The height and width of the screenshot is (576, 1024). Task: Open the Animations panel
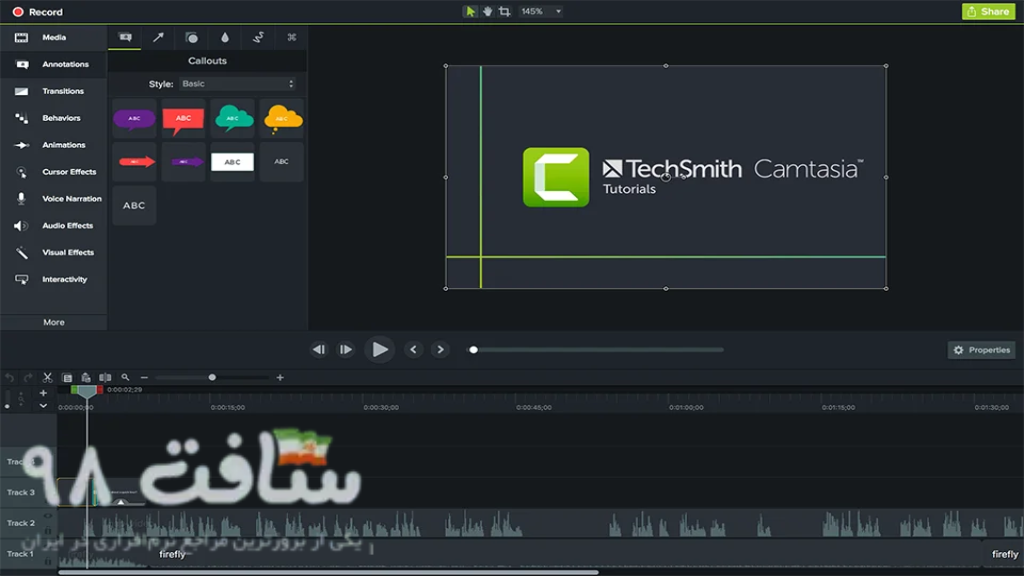pos(54,144)
